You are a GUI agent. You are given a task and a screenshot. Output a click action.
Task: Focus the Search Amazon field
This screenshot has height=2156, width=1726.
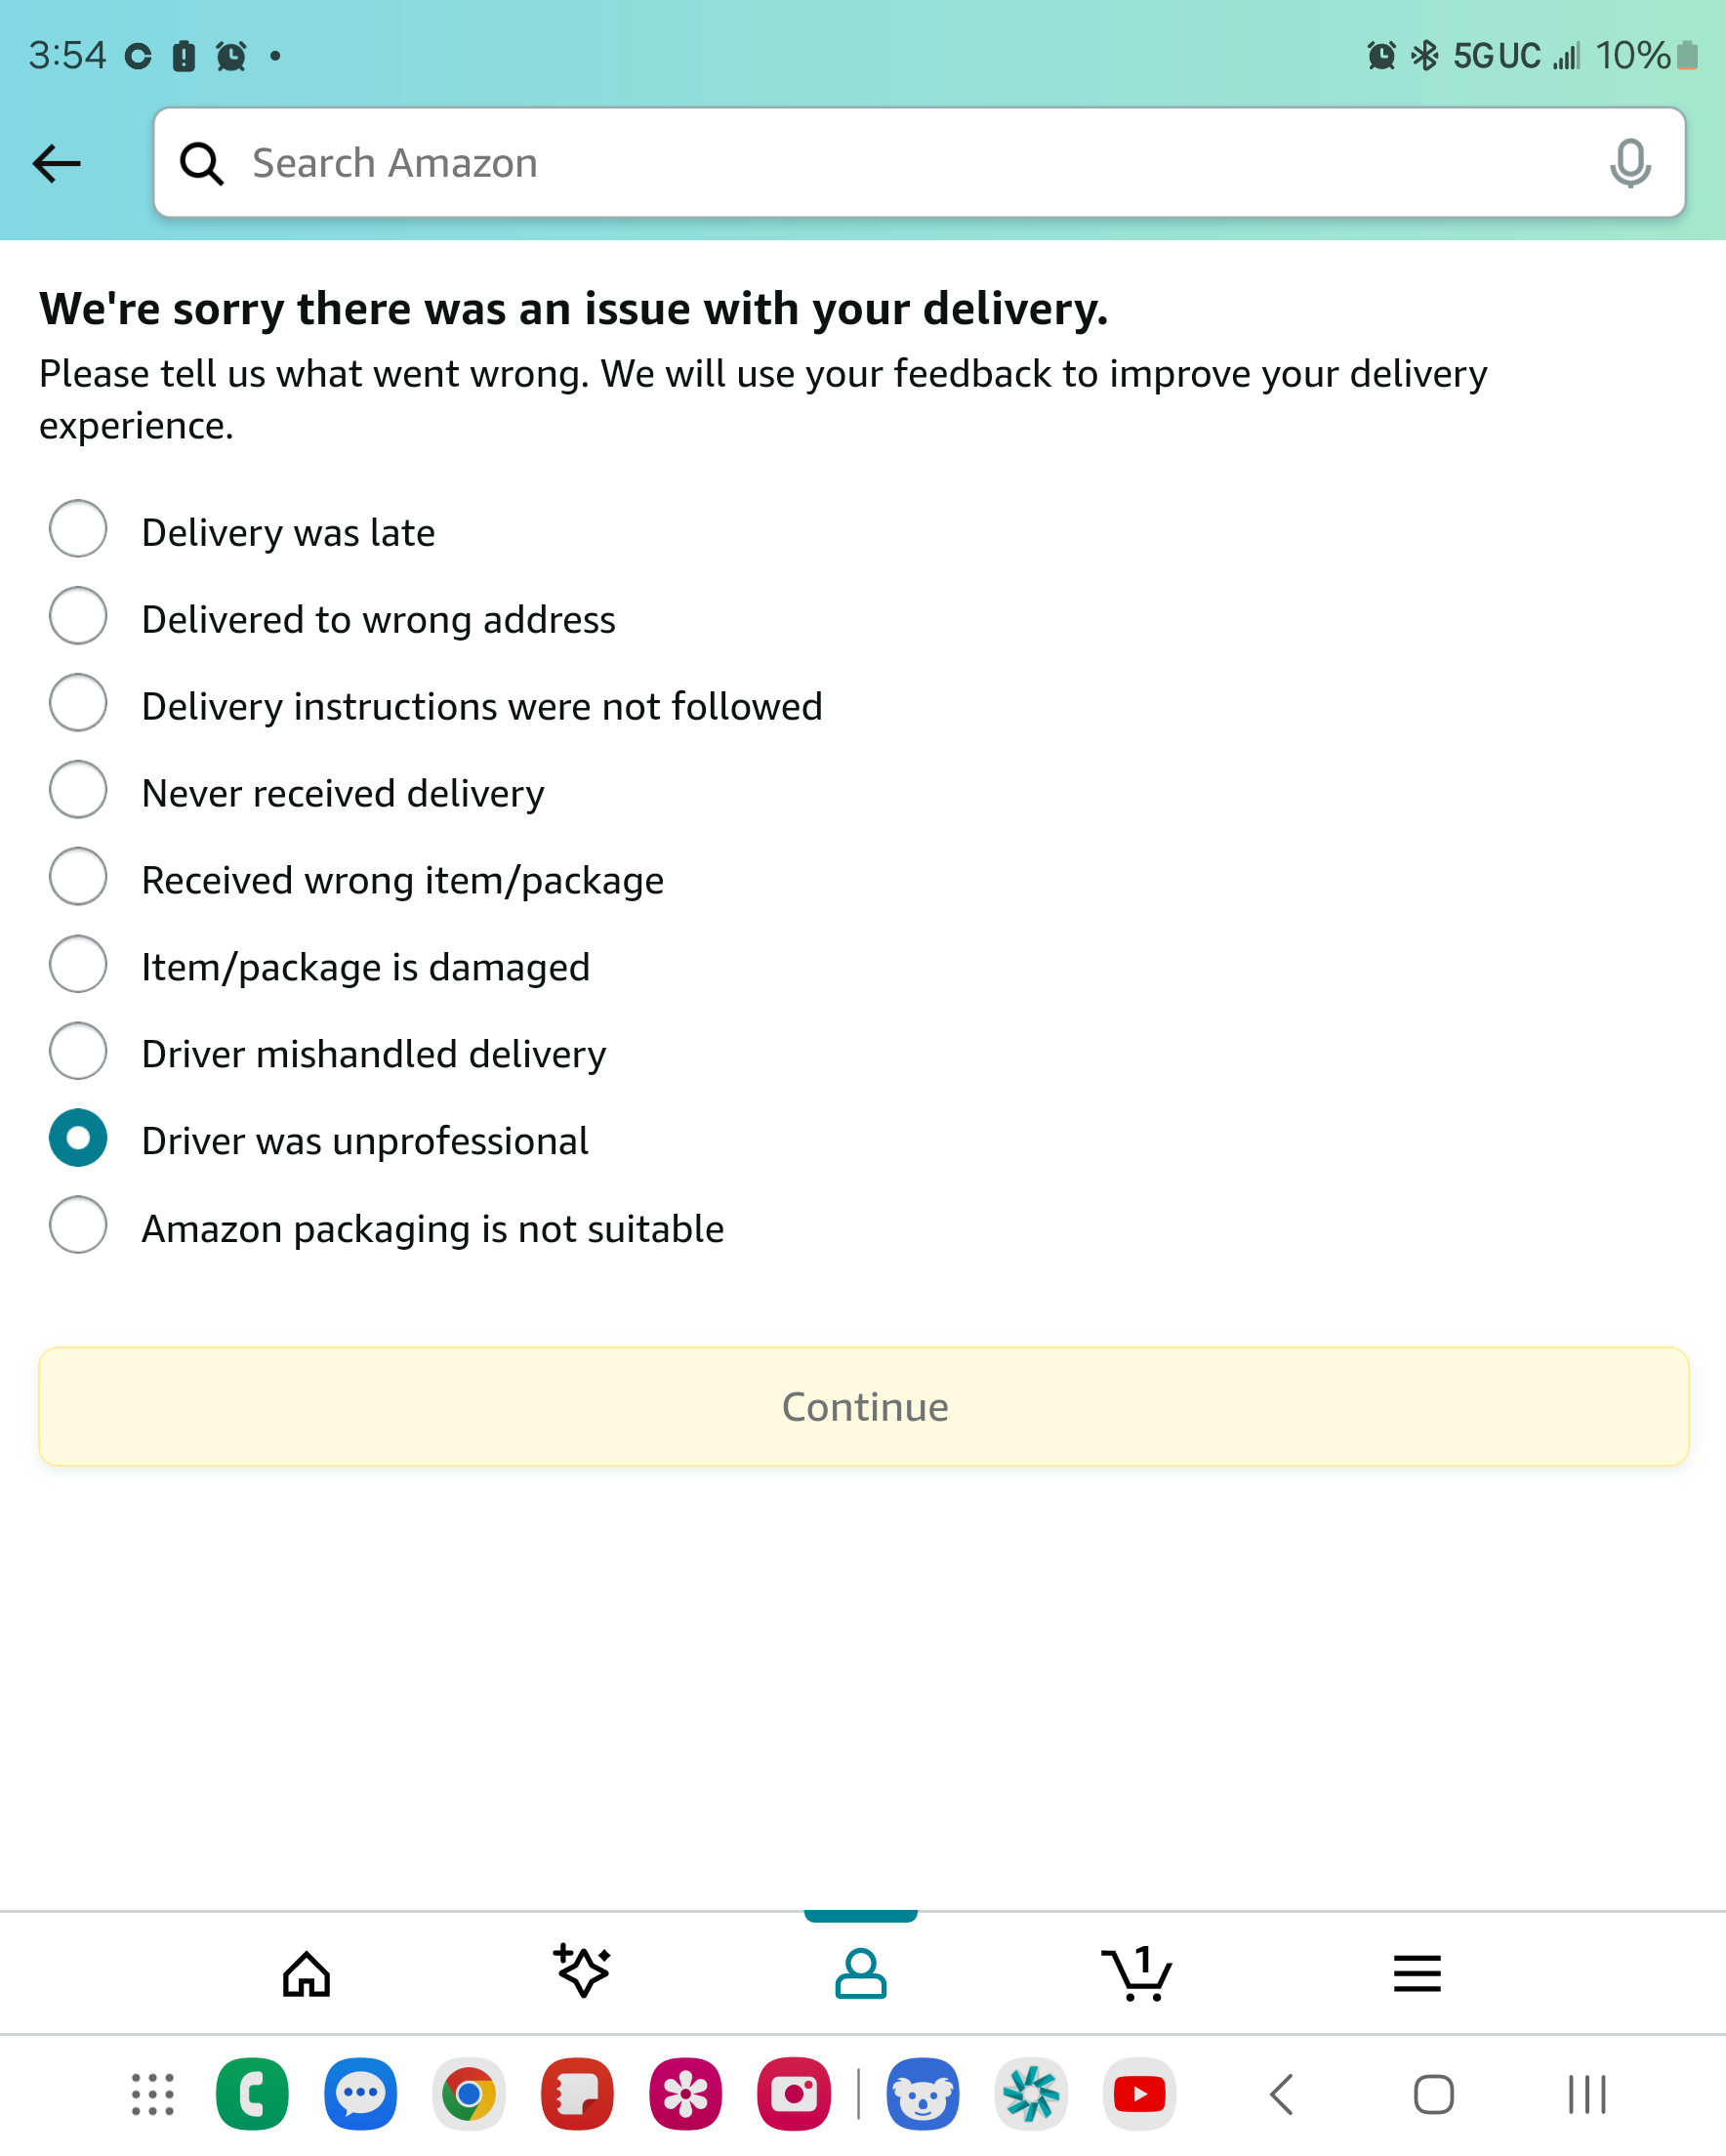tap(900, 163)
